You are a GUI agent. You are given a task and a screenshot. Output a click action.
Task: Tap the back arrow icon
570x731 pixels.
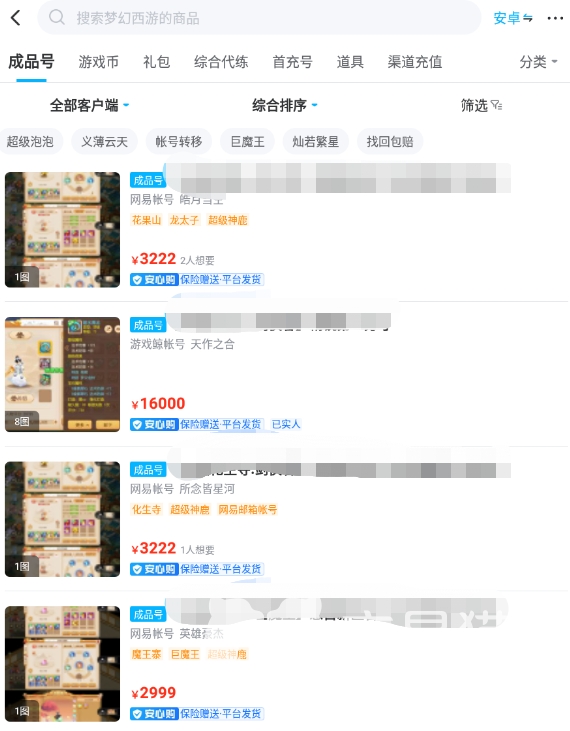coord(16,18)
